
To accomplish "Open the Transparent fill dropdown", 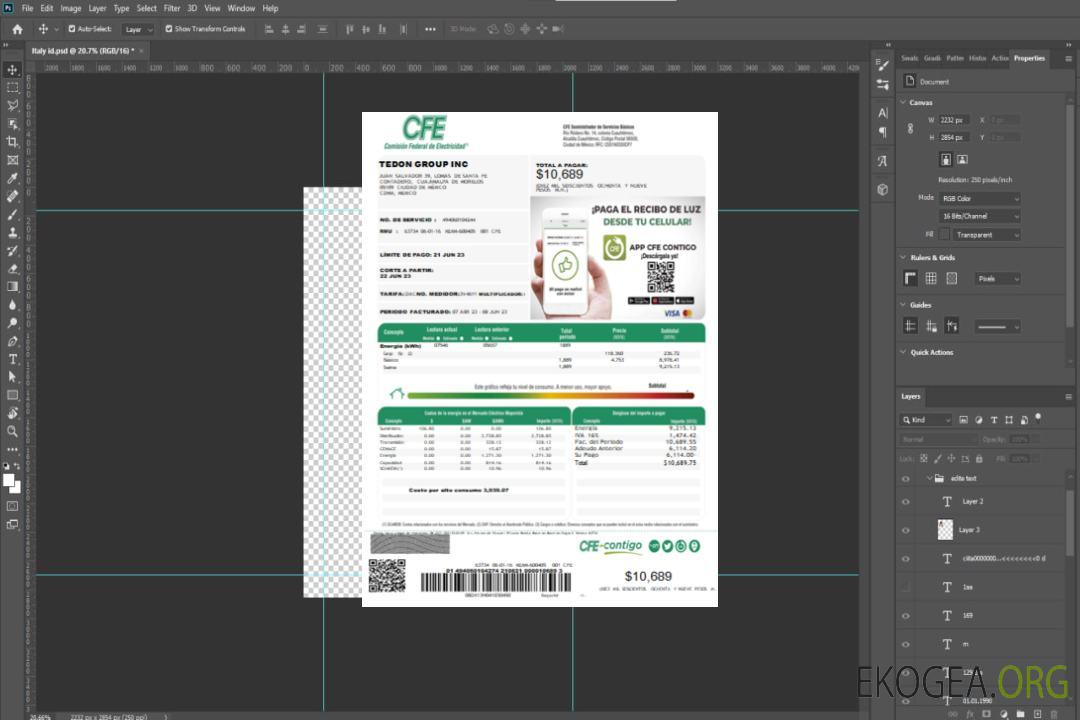I will coord(986,235).
